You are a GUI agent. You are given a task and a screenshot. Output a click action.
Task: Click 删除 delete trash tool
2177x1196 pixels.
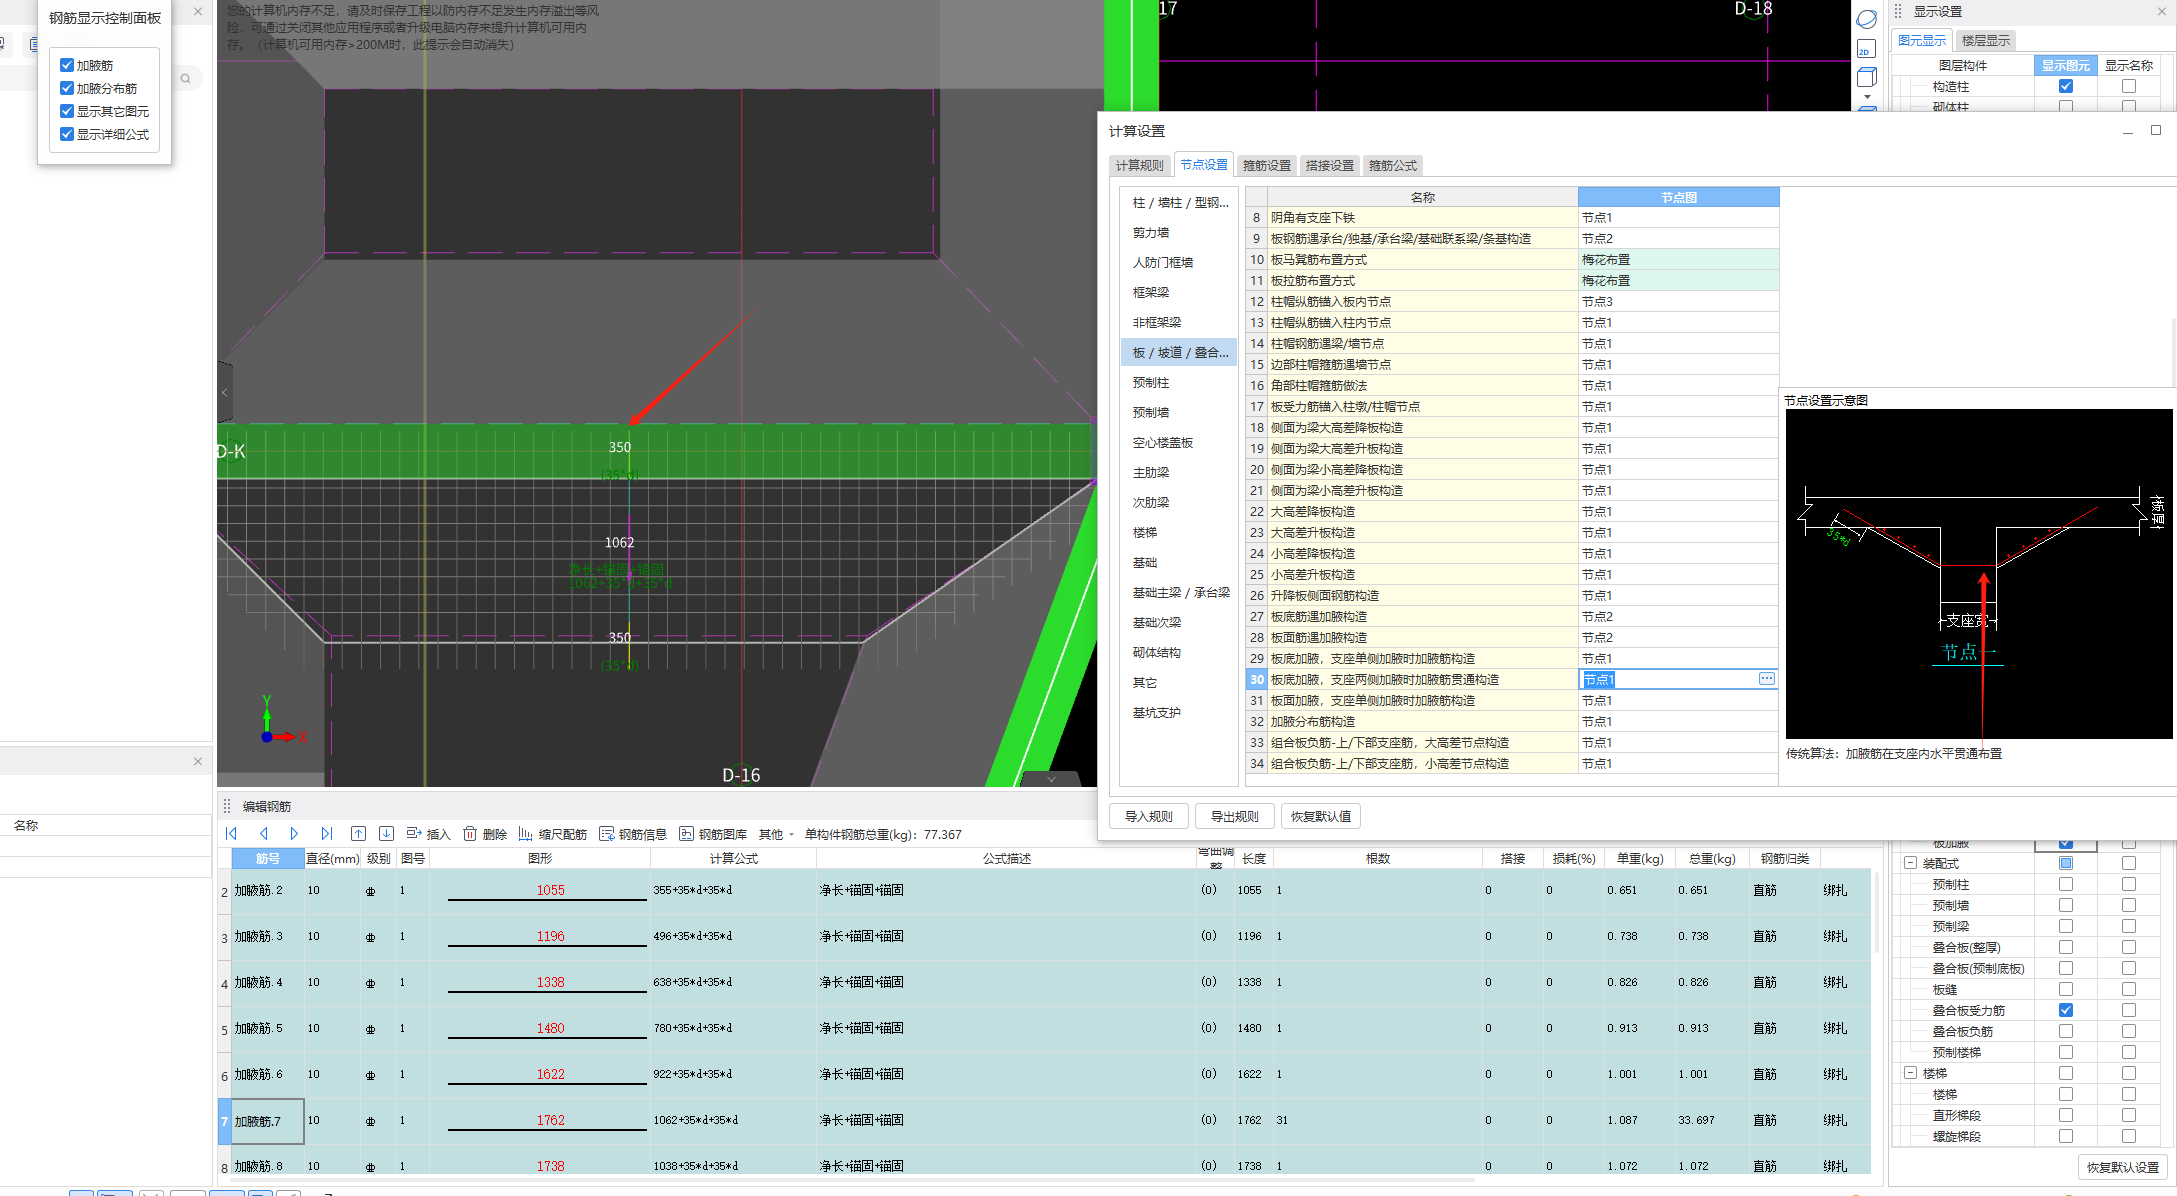485,834
